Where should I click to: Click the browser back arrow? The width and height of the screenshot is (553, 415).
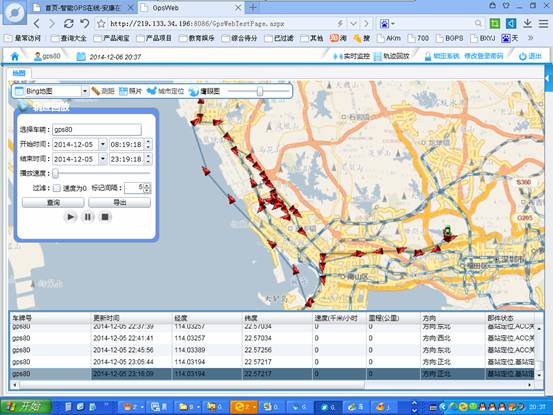pyautogui.click(x=37, y=24)
